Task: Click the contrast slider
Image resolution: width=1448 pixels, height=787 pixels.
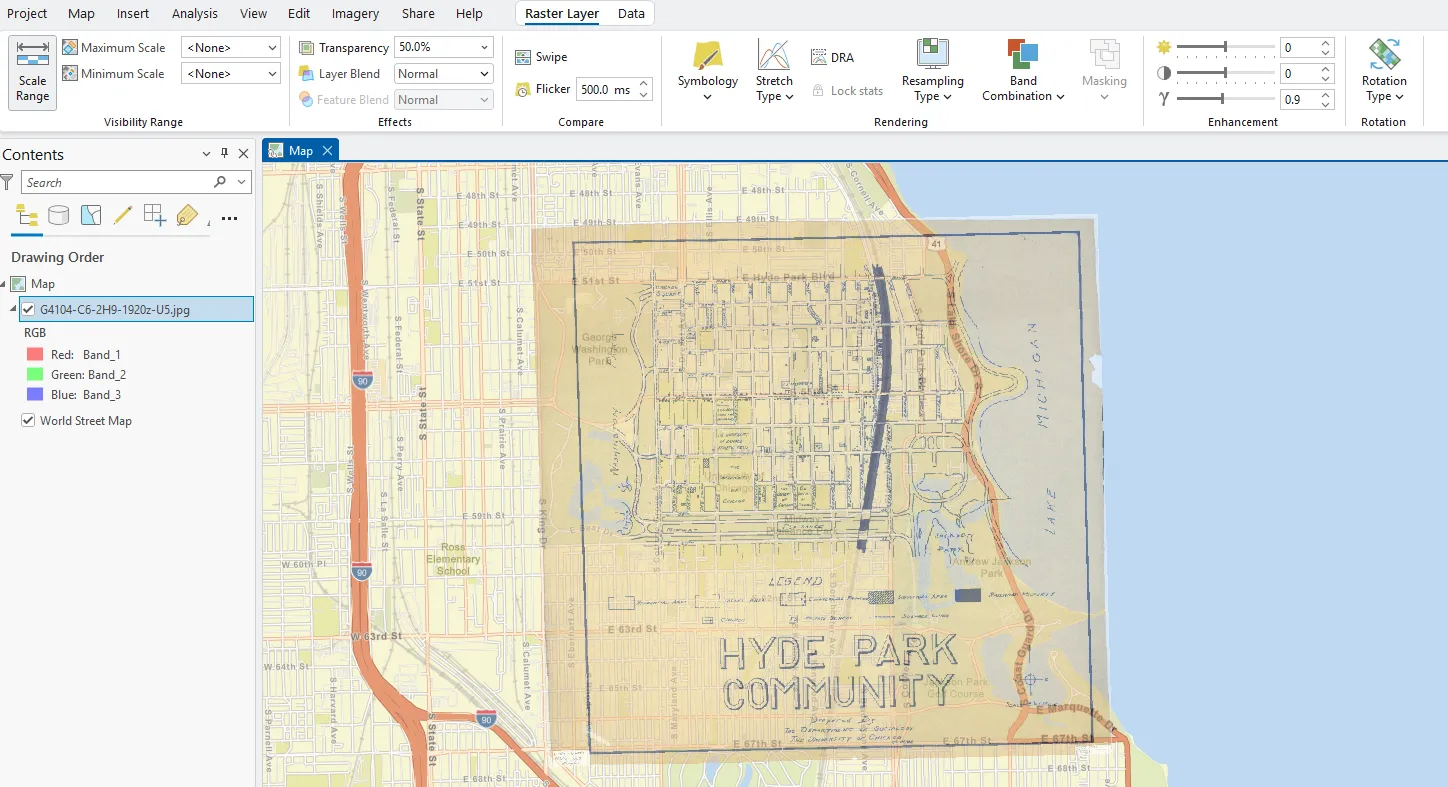Action: point(1225,73)
